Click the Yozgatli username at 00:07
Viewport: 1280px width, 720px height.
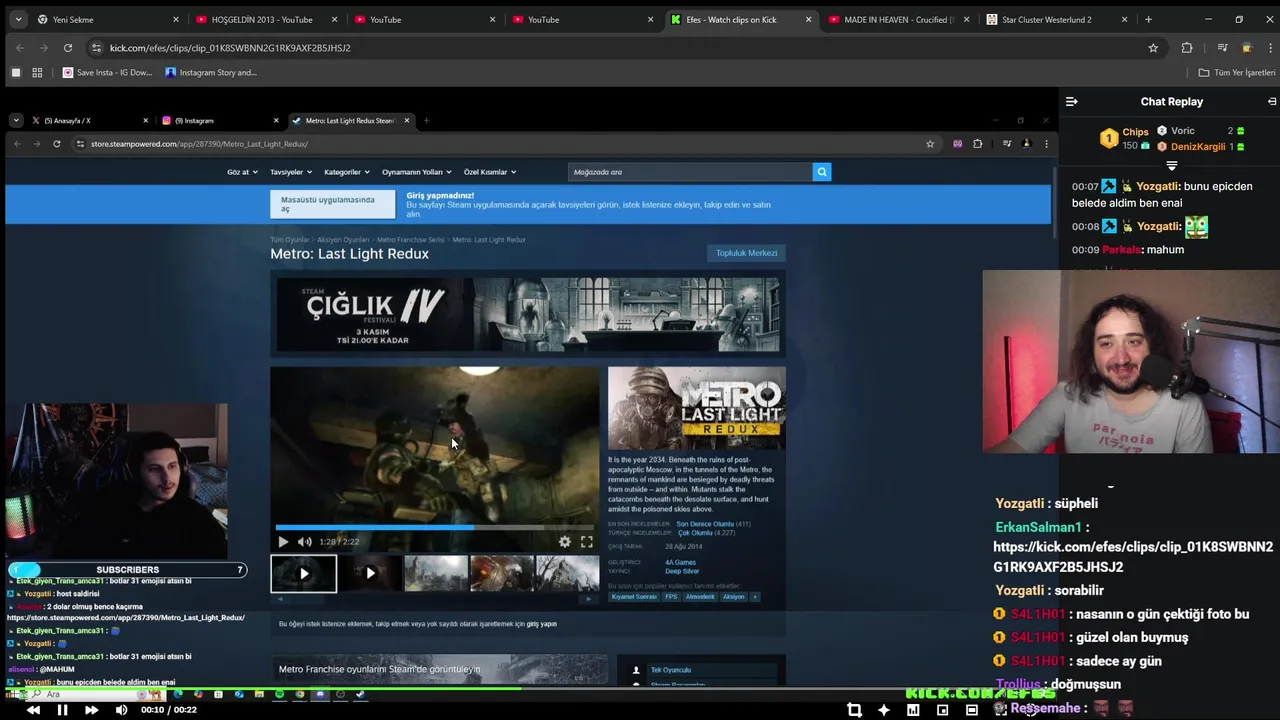(1159, 187)
